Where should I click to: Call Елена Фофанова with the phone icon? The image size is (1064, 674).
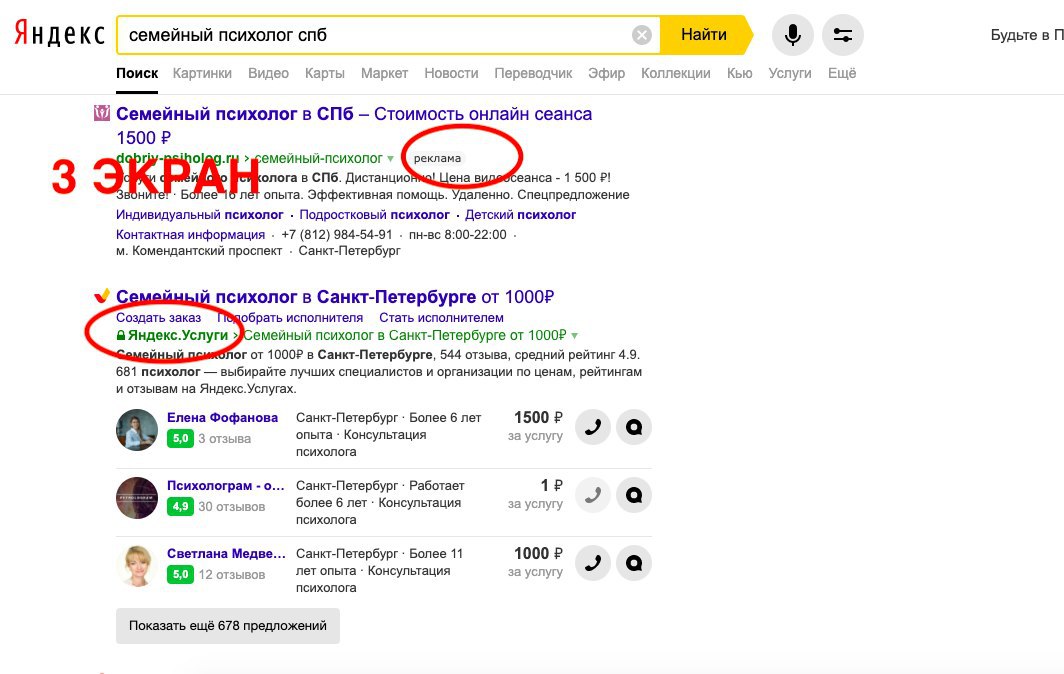click(592, 427)
